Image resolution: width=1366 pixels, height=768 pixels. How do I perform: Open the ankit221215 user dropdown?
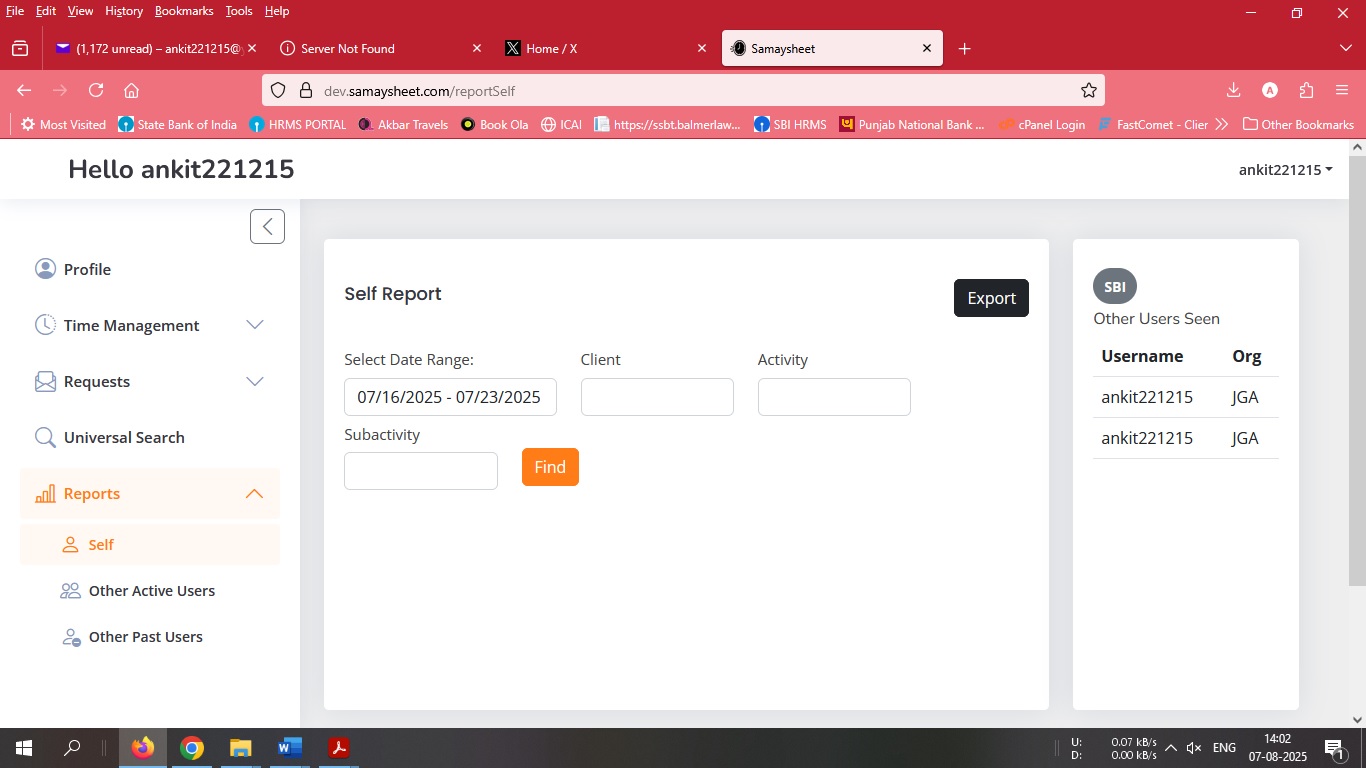(x=1285, y=170)
